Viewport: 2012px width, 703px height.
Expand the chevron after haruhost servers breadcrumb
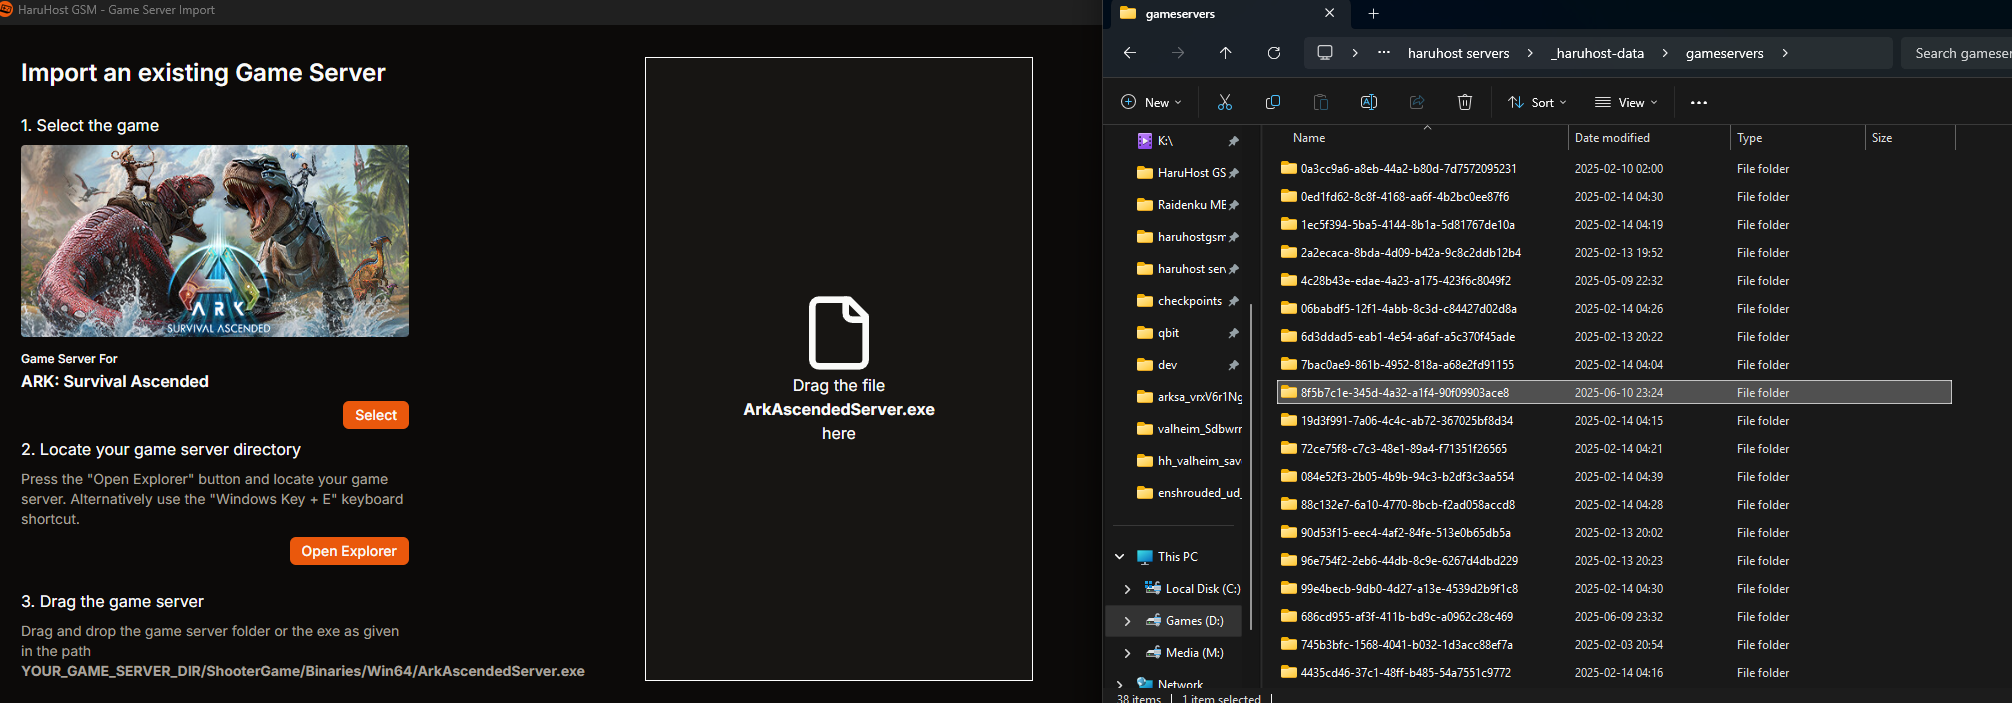coord(1530,53)
